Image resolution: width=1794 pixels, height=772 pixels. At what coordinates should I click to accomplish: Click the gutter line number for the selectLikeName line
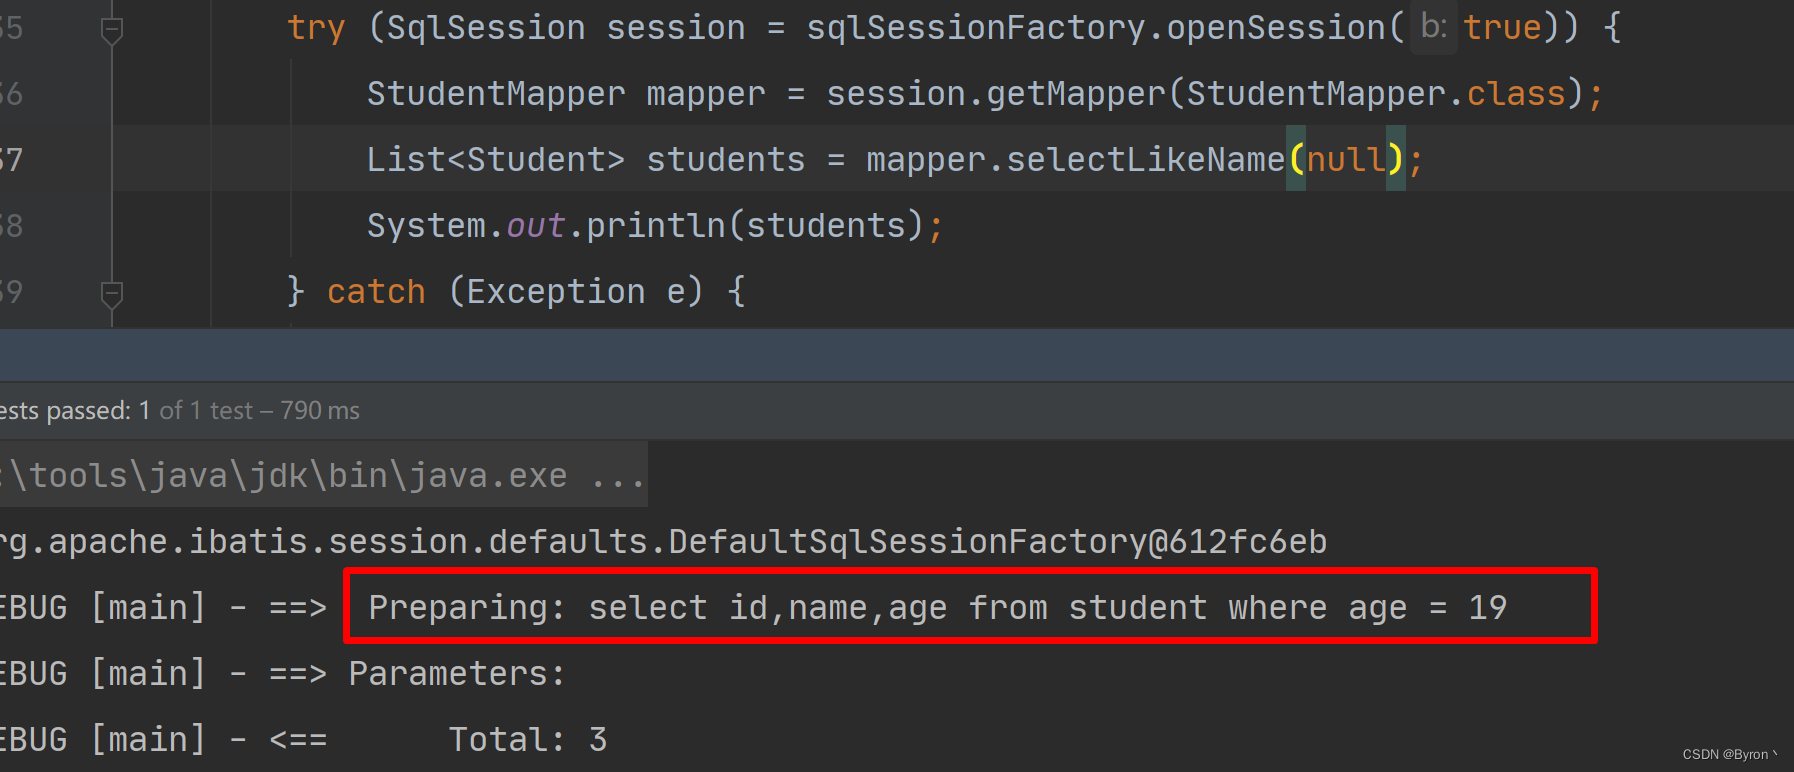pyautogui.click(x=11, y=159)
